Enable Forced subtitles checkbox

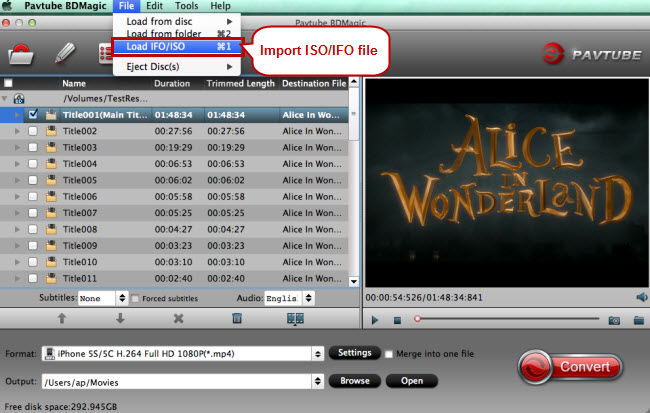pos(135,299)
